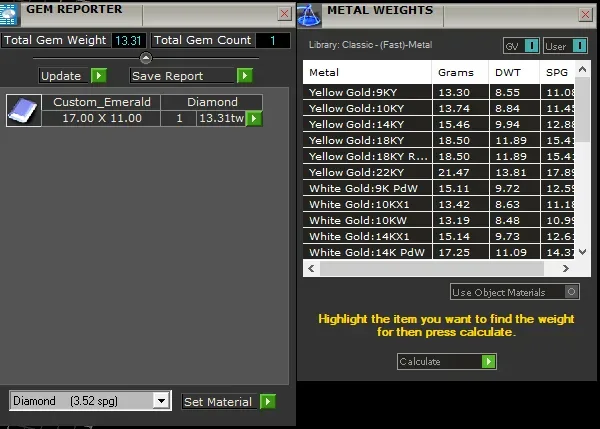600x429 pixels.
Task: Click the metal table horizontal scrollbar track
Action: click(432, 268)
